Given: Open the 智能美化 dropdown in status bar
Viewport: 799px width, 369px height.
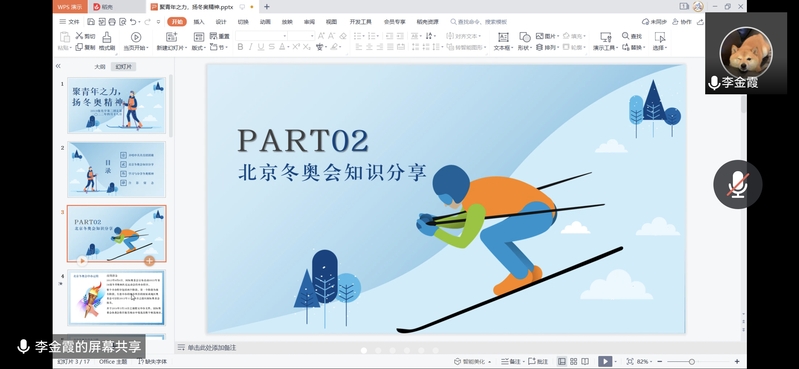Looking at the screenshot, I should click(472, 361).
